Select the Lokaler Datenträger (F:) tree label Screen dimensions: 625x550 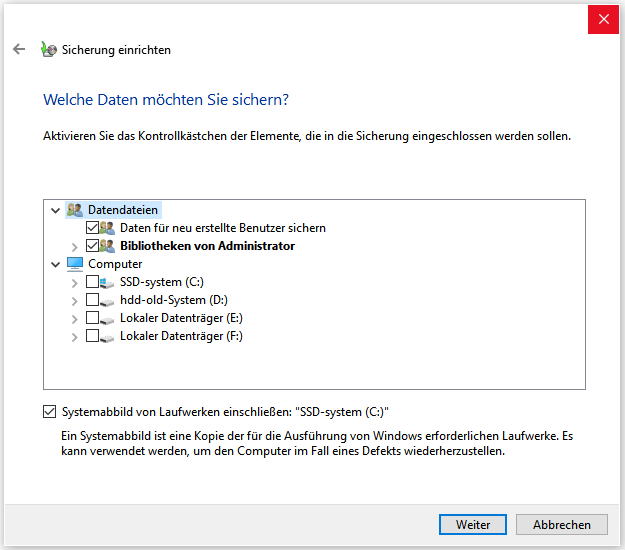(x=181, y=336)
